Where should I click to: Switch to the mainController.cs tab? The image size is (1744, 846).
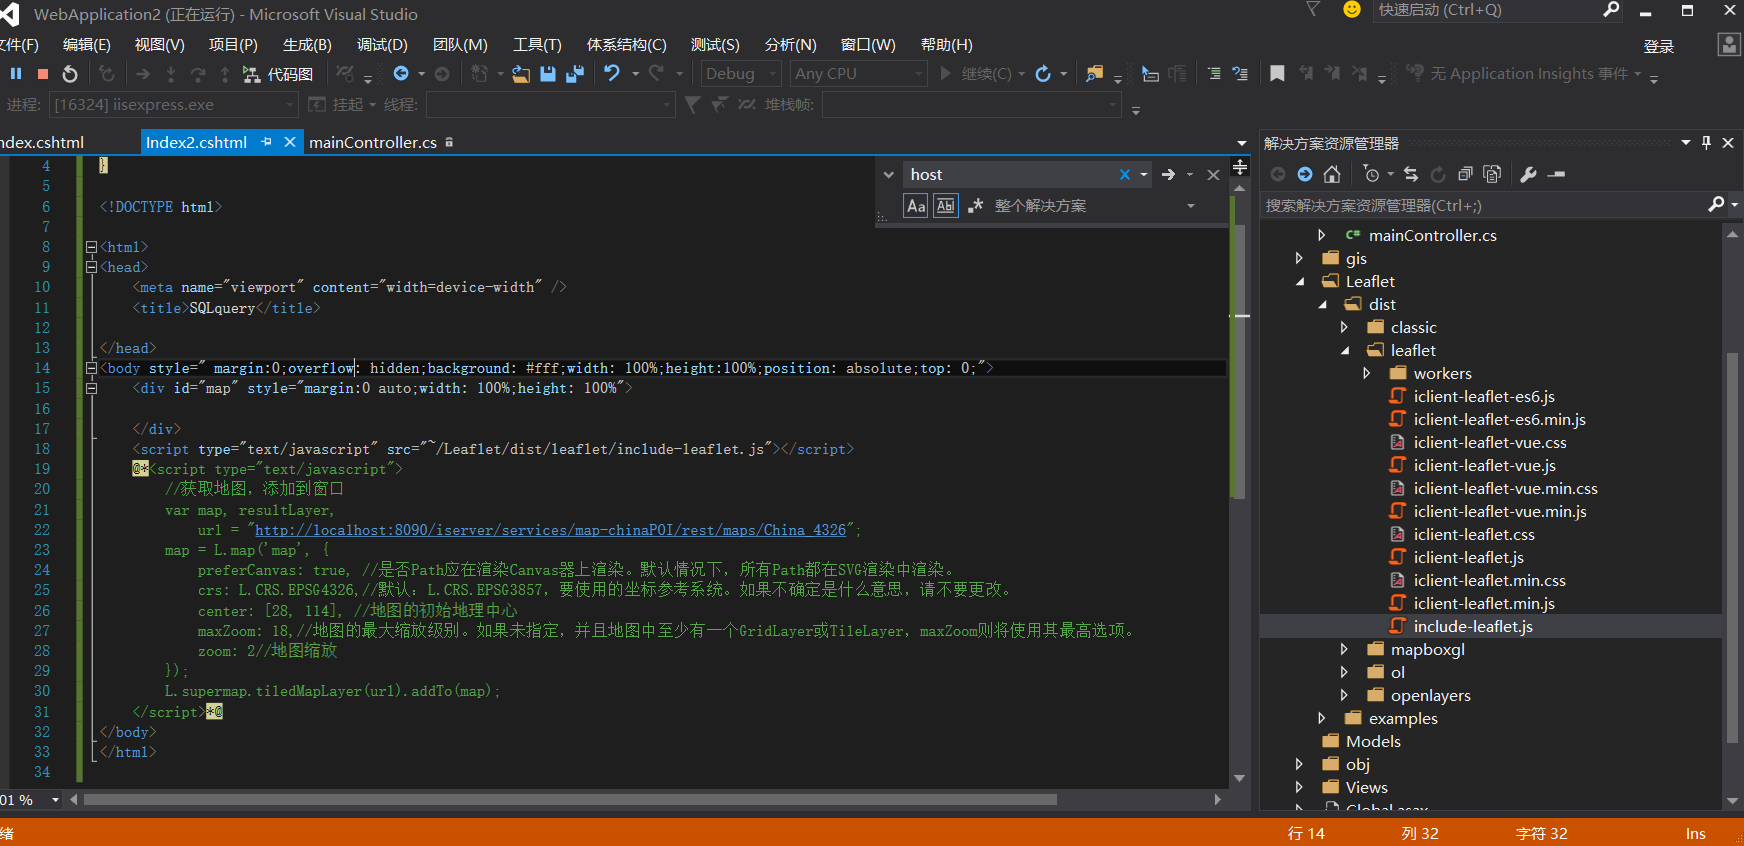click(373, 143)
